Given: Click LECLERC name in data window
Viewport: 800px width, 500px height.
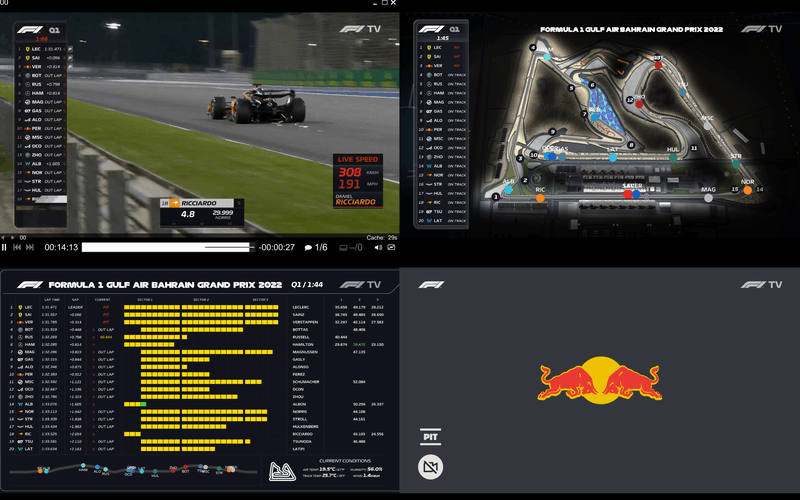Looking at the screenshot, I should (x=301, y=307).
